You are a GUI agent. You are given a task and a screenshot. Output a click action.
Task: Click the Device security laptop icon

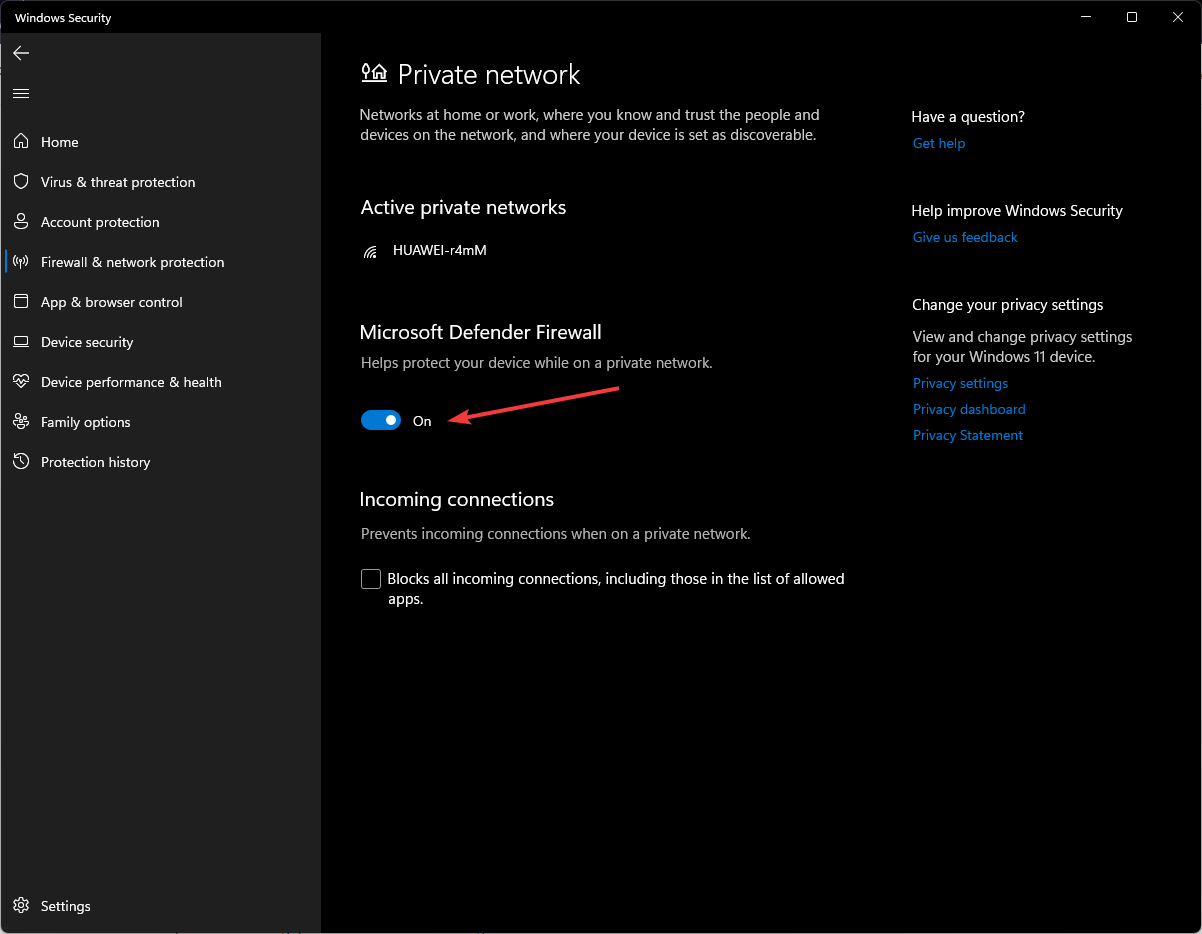point(21,342)
